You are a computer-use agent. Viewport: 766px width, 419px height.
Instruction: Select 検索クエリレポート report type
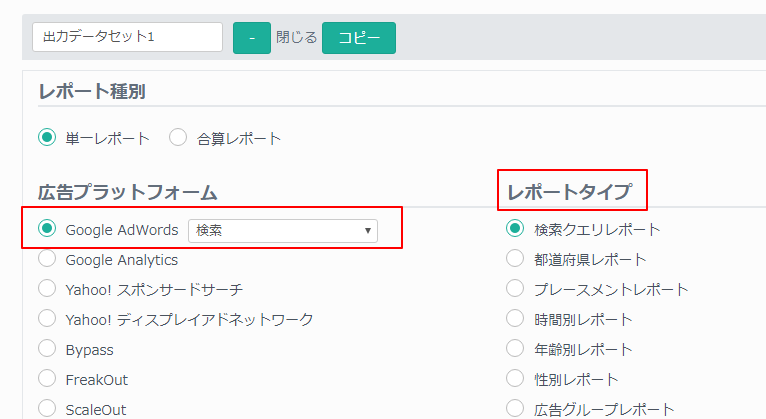point(515,229)
